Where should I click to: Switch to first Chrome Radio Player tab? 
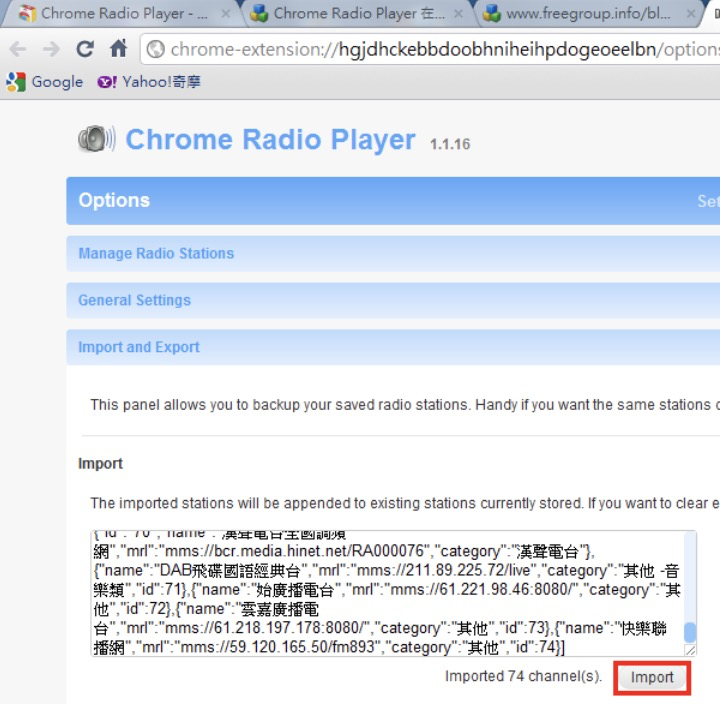(121, 13)
